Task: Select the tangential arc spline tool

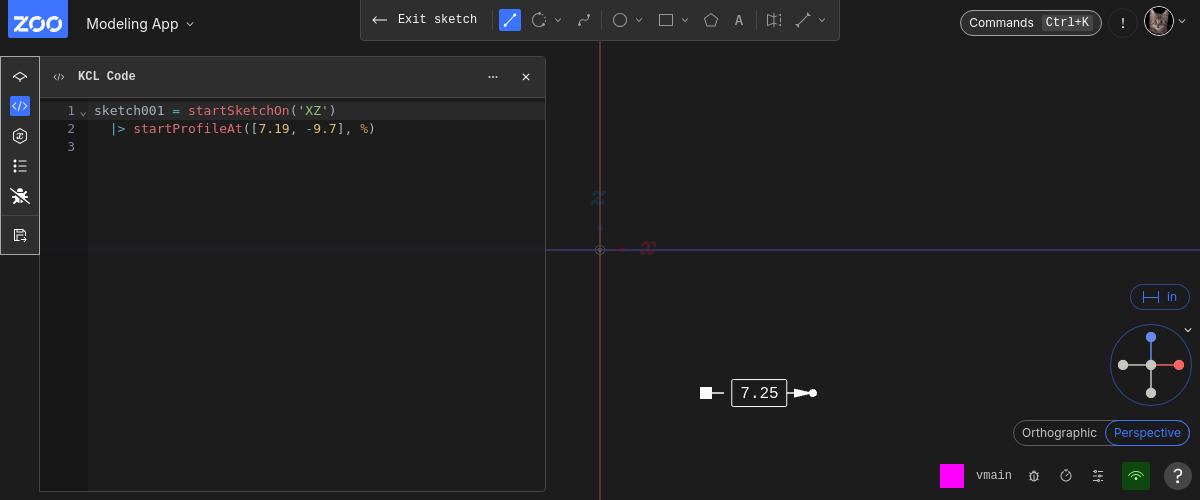Action: pos(584,20)
